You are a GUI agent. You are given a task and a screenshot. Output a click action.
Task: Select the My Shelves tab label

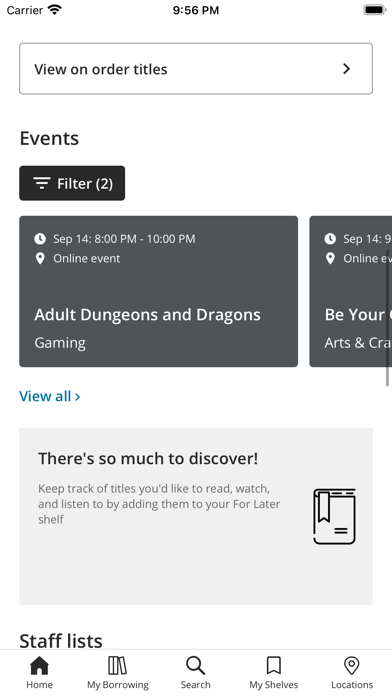click(x=273, y=685)
